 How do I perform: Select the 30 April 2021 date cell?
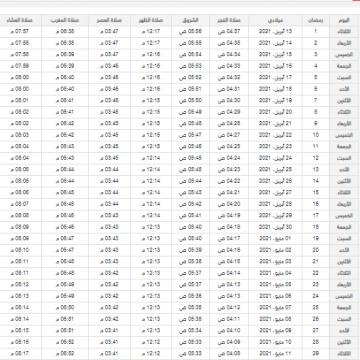[x=275, y=227]
